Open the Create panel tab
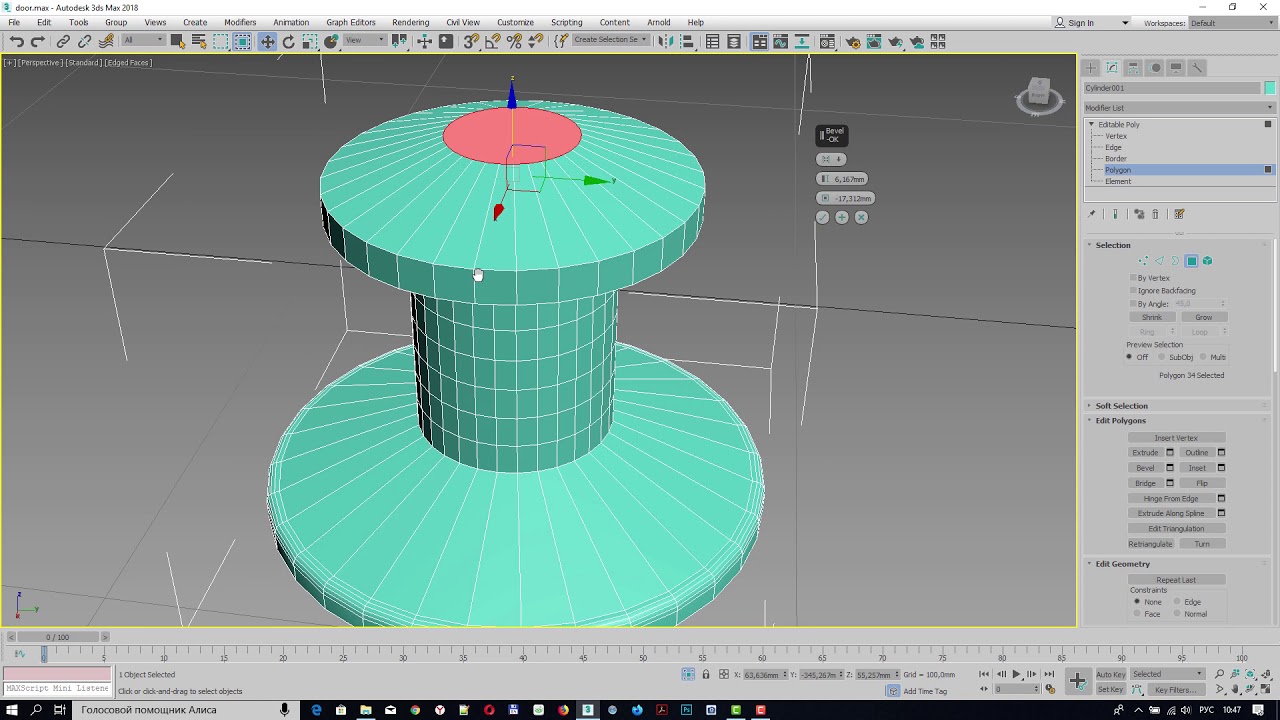Image resolution: width=1280 pixels, height=720 pixels. pos(1090,67)
